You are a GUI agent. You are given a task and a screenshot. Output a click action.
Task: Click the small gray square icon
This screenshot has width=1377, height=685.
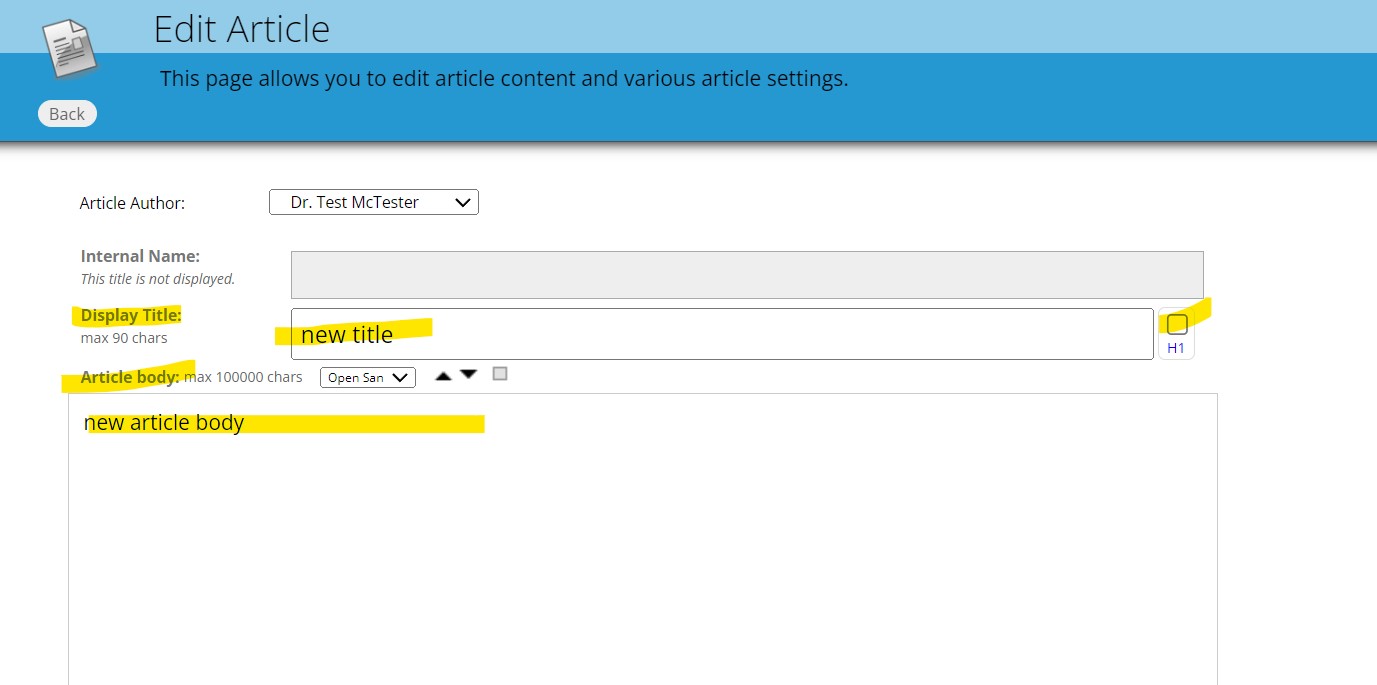[x=500, y=374]
